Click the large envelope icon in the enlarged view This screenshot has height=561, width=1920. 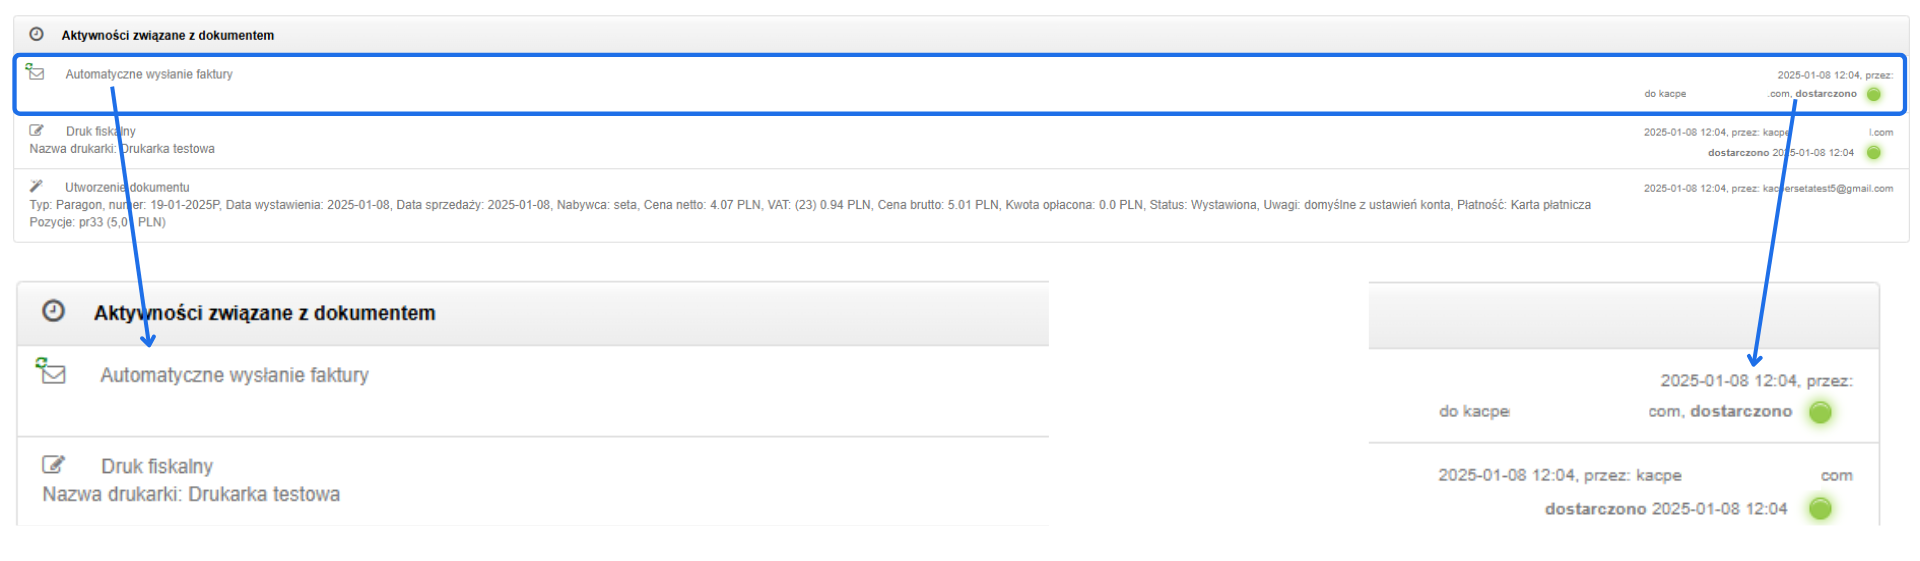[x=51, y=372]
